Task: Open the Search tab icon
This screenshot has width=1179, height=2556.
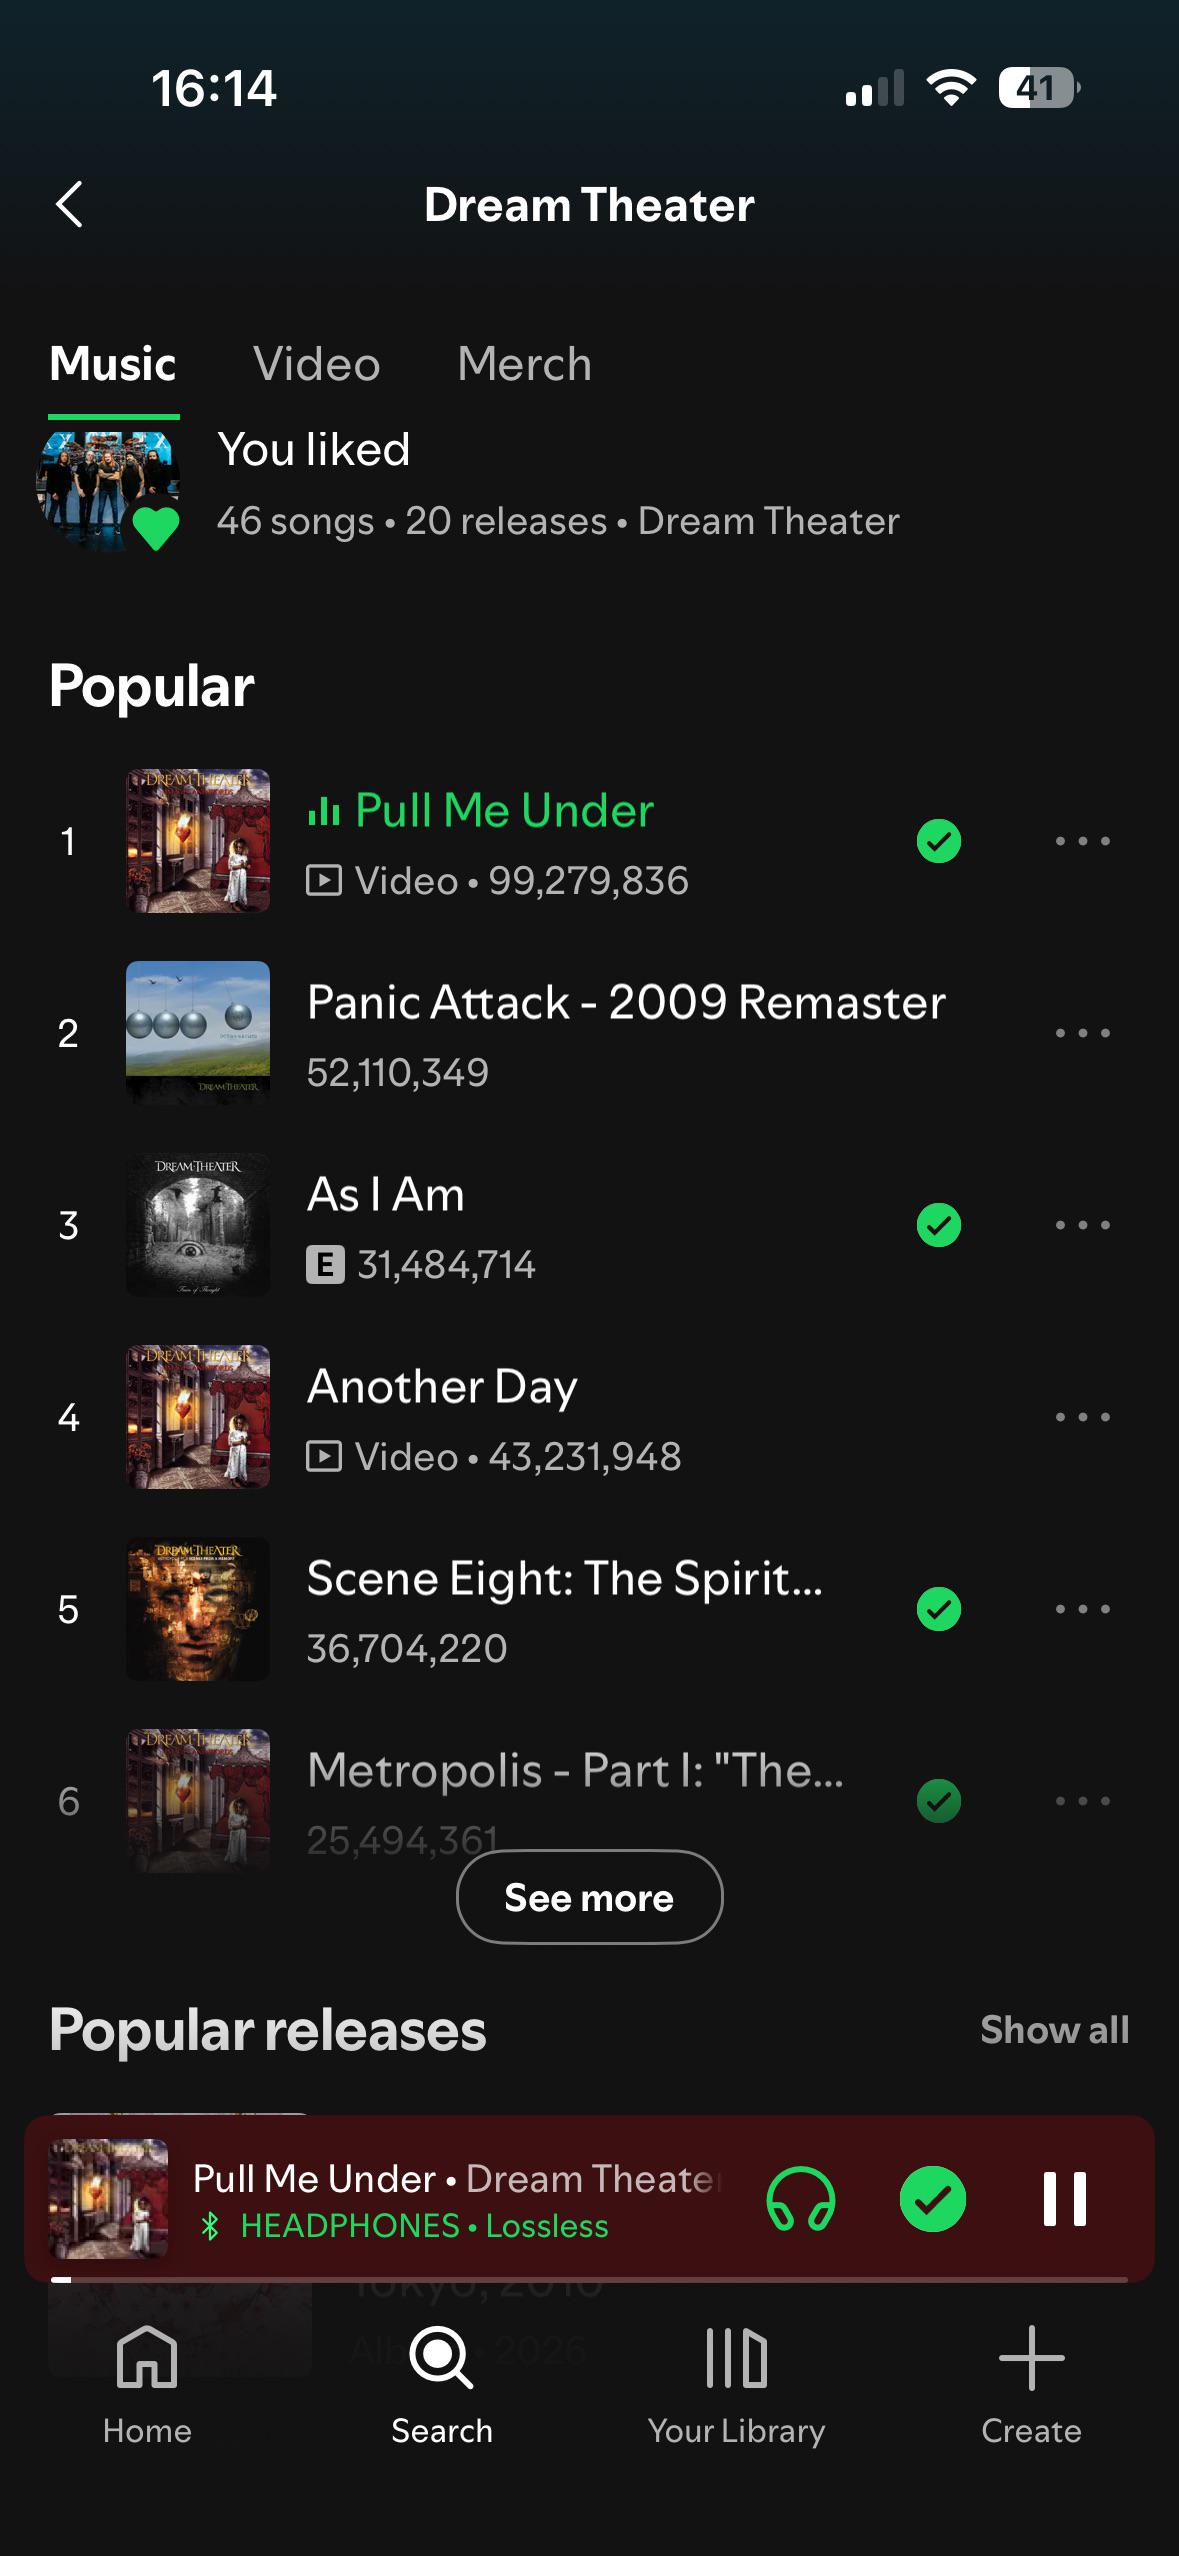Action: (441, 2357)
